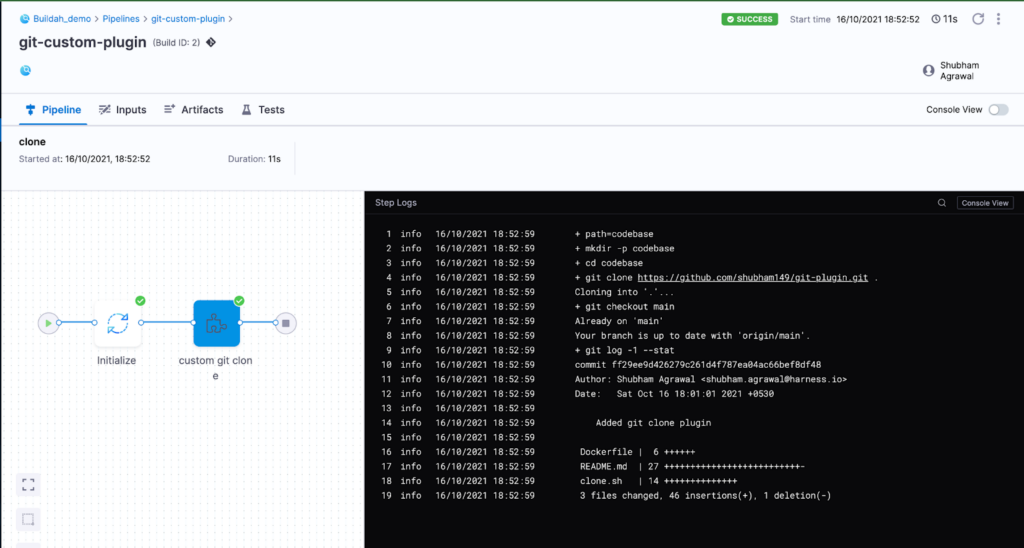
Task: Open the three-dot more options menu
Action: click(x=999, y=19)
